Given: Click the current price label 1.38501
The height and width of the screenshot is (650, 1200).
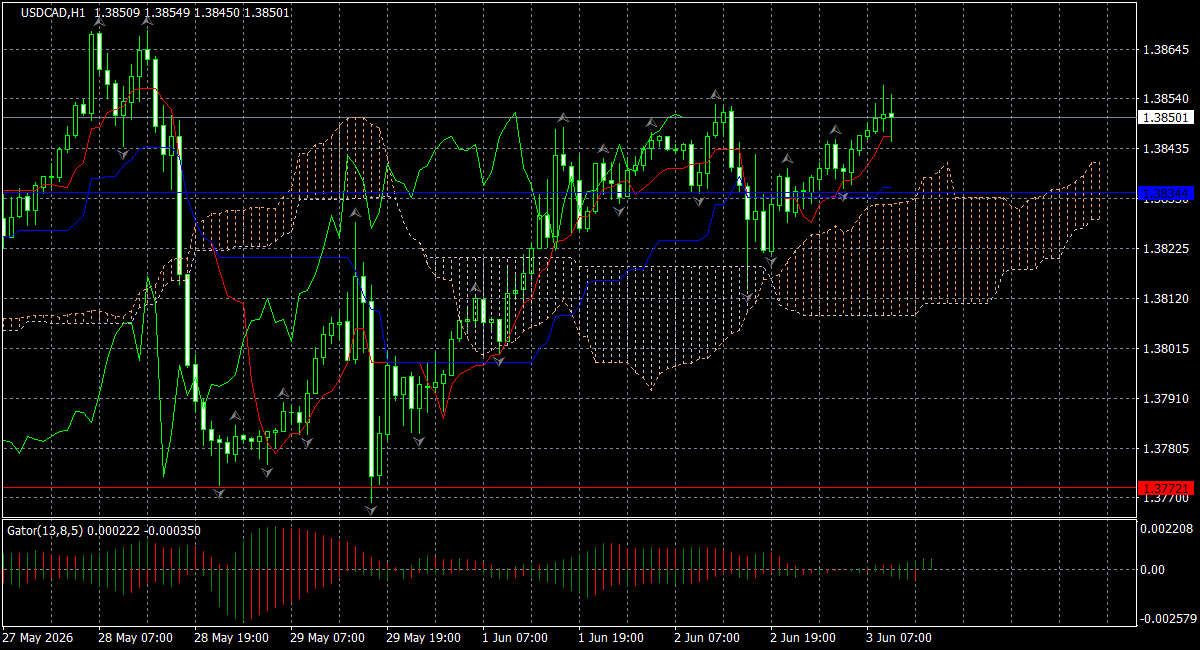Looking at the screenshot, I should point(1165,118).
